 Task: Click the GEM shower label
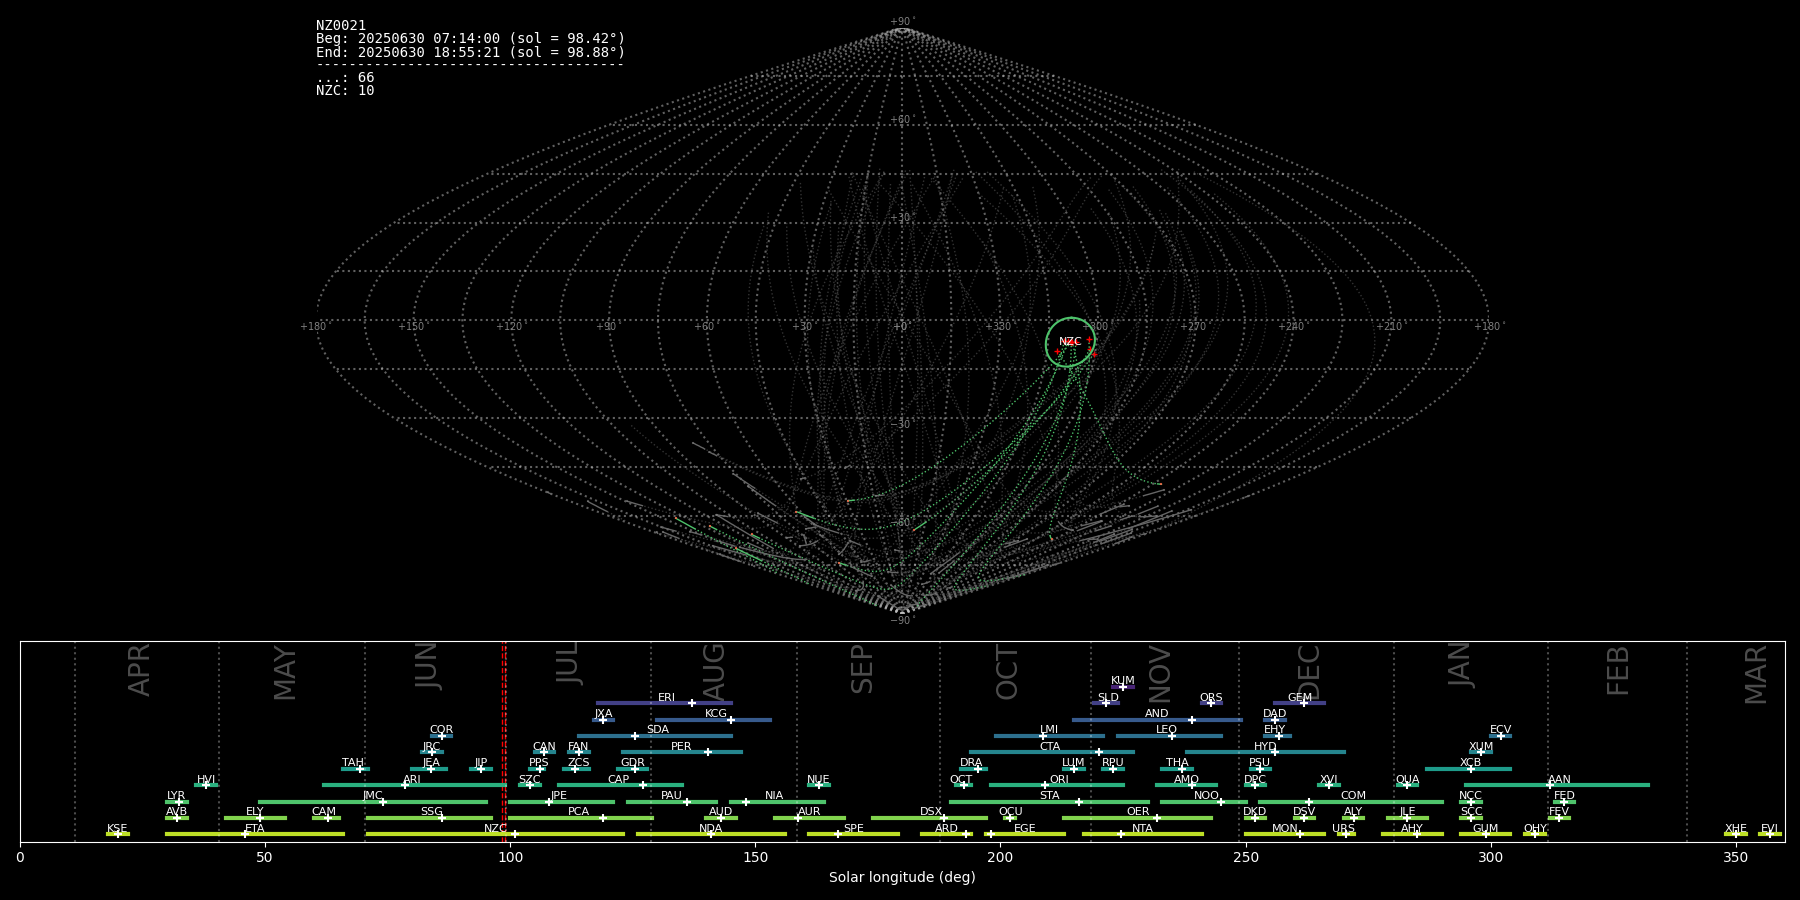point(1300,697)
